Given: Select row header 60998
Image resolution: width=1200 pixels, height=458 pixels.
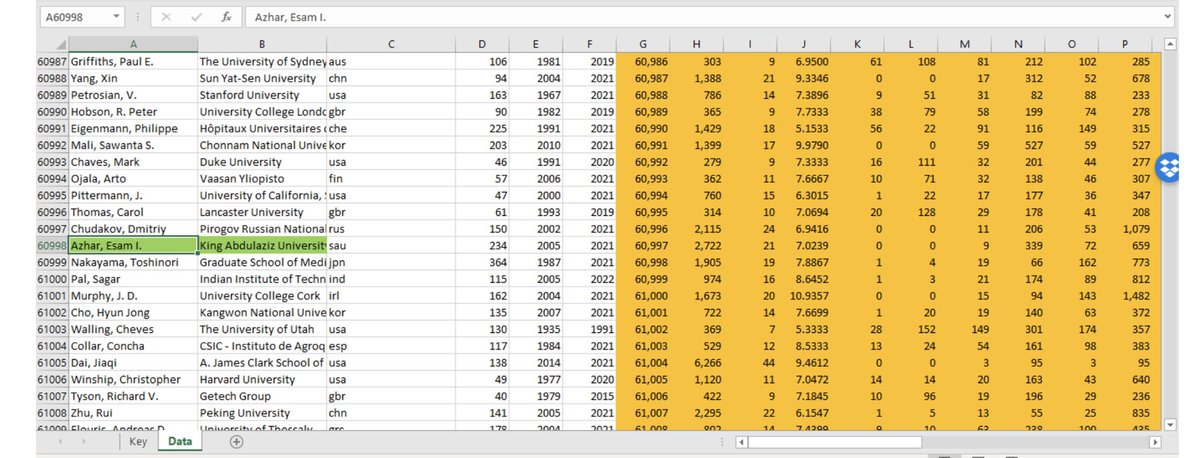Looking at the screenshot, I should coord(53,245).
